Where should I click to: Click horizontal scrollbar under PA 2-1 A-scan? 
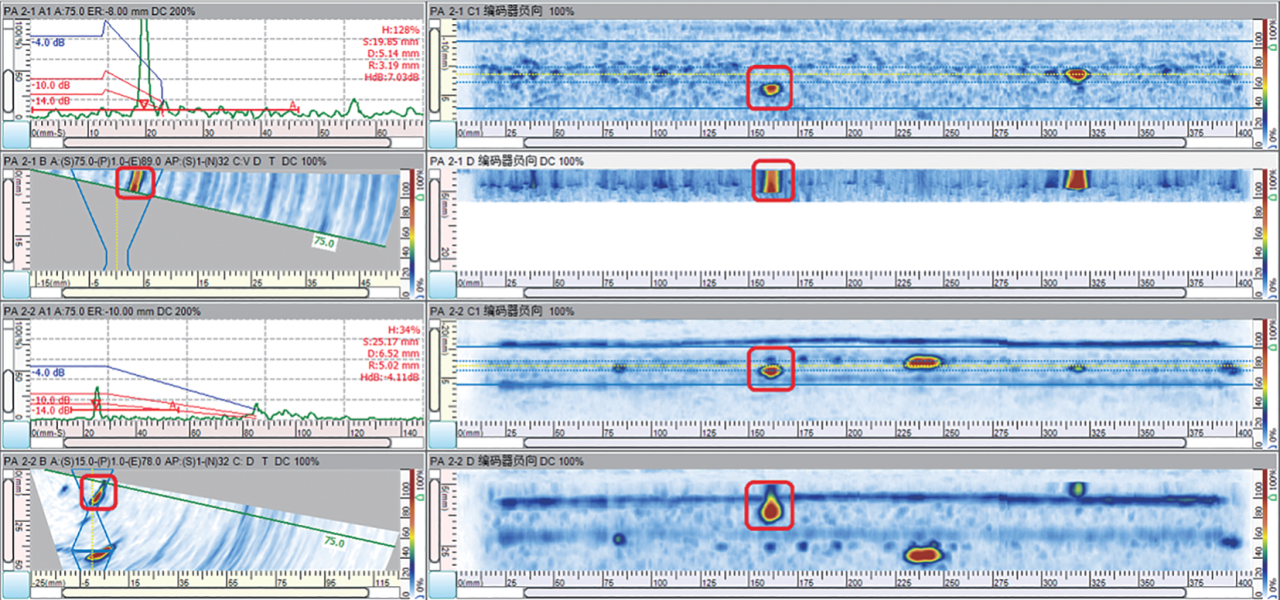coord(227,143)
